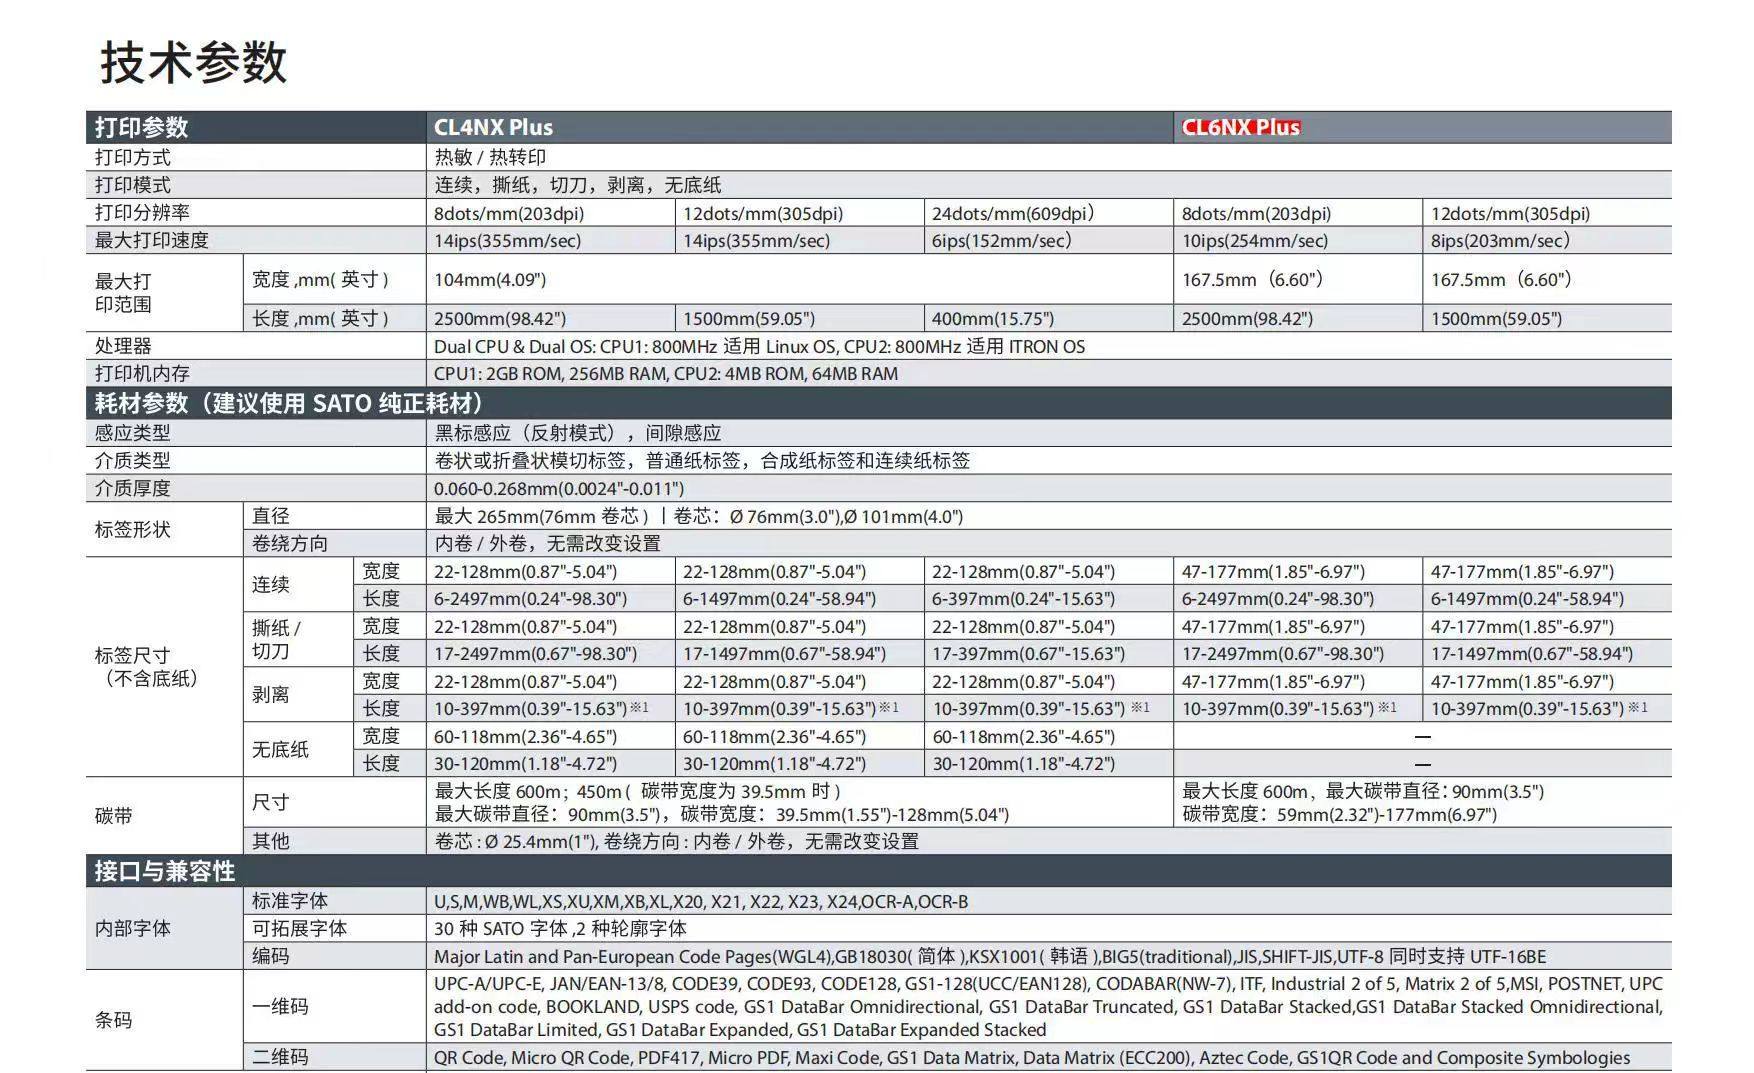Screen dimensions: 1754x1073
Task: Select the 热敏 / 热转印 cell
Action: click(490, 157)
